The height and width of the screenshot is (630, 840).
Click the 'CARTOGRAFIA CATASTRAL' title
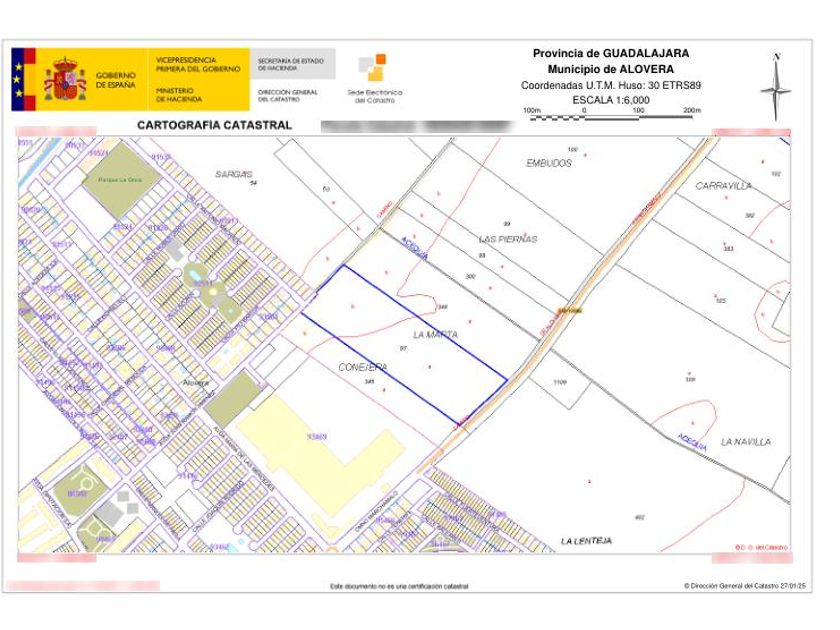point(214,125)
